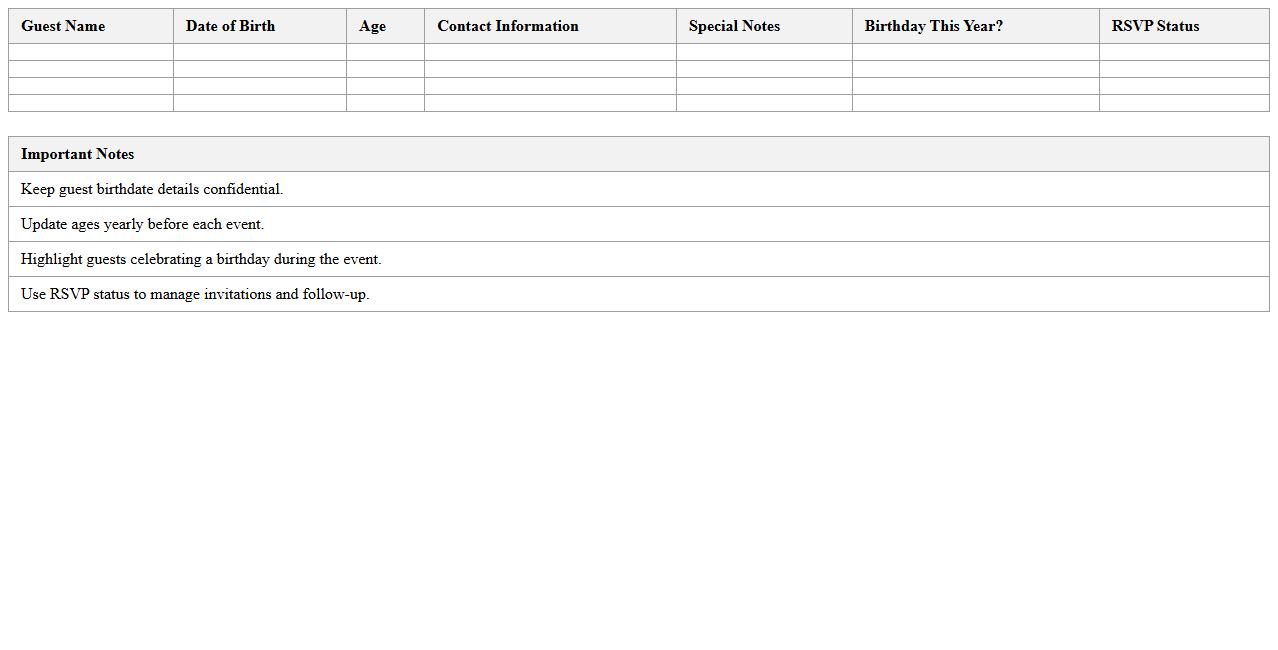Click the Special Notes column header
1278x650 pixels.
[x=734, y=26]
